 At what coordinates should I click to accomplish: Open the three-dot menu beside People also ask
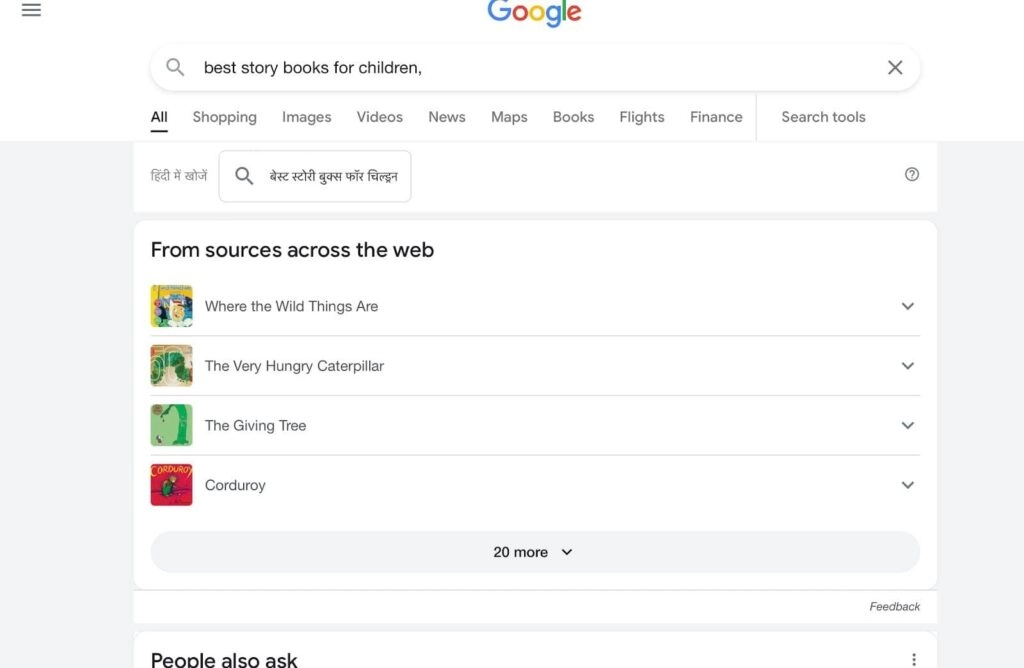[x=913, y=659]
